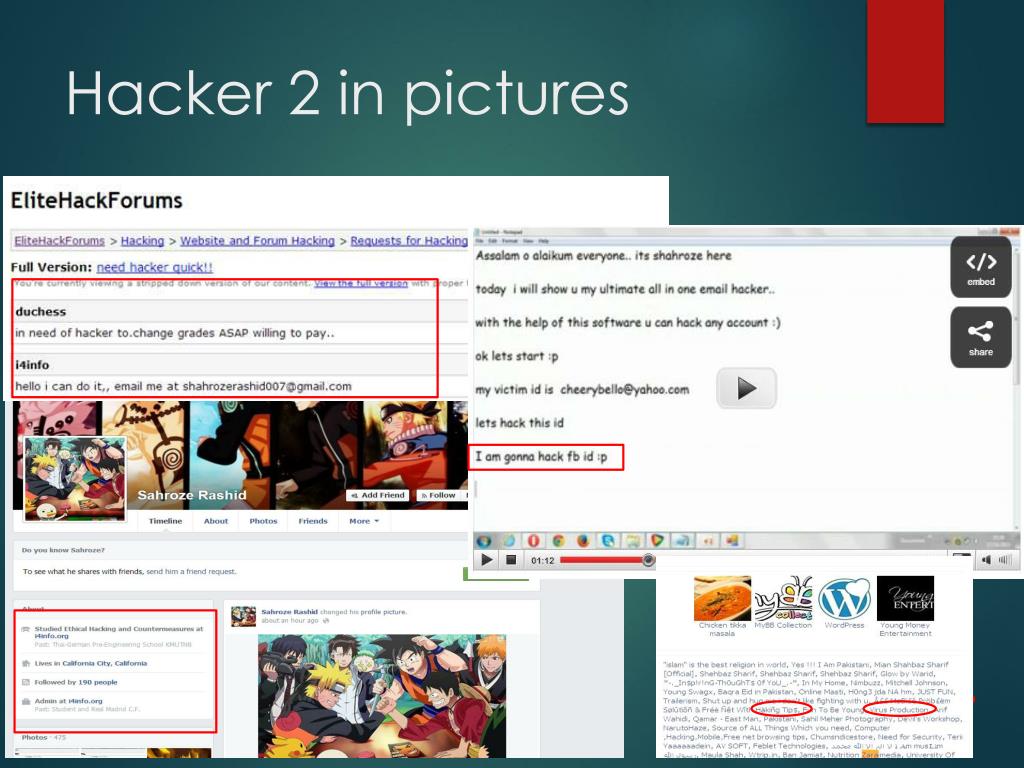
Task: Play the video from the player bar
Action: coord(487,560)
